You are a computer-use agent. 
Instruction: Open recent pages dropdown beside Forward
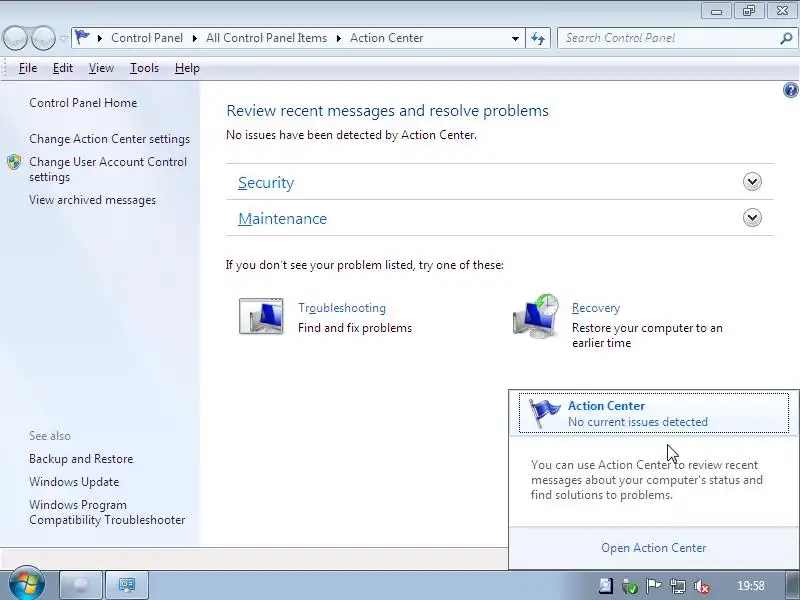[64, 38]
